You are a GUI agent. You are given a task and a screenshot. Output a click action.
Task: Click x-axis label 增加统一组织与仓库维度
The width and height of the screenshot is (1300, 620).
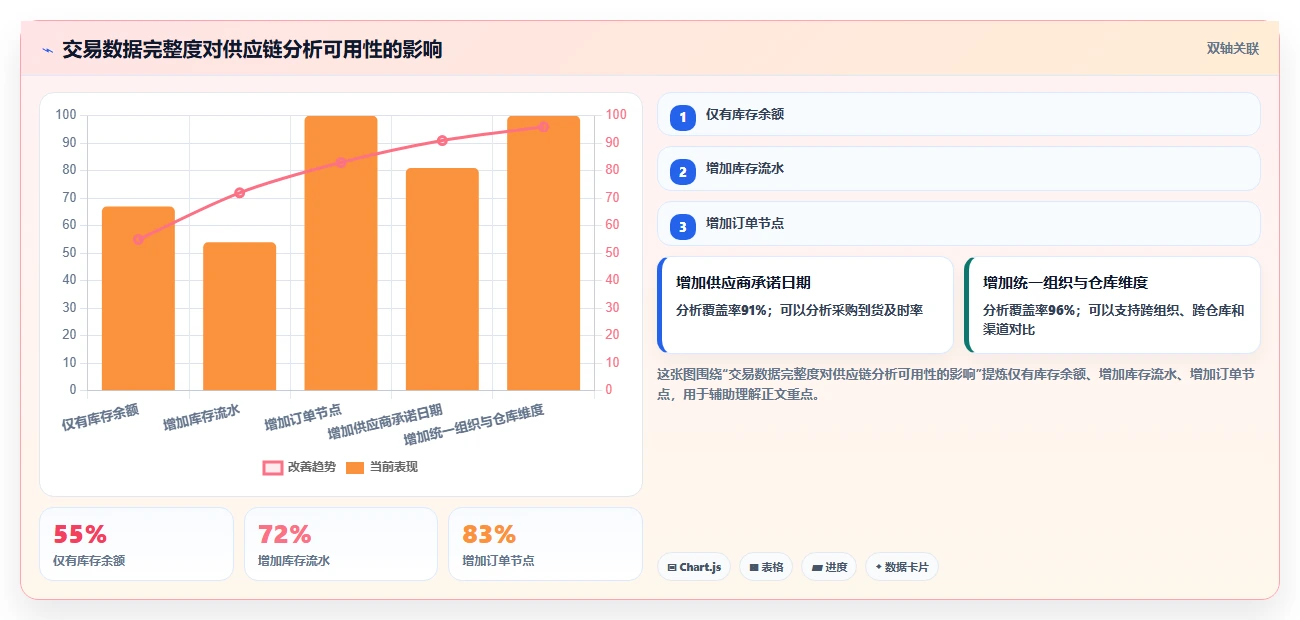point(474,425)
